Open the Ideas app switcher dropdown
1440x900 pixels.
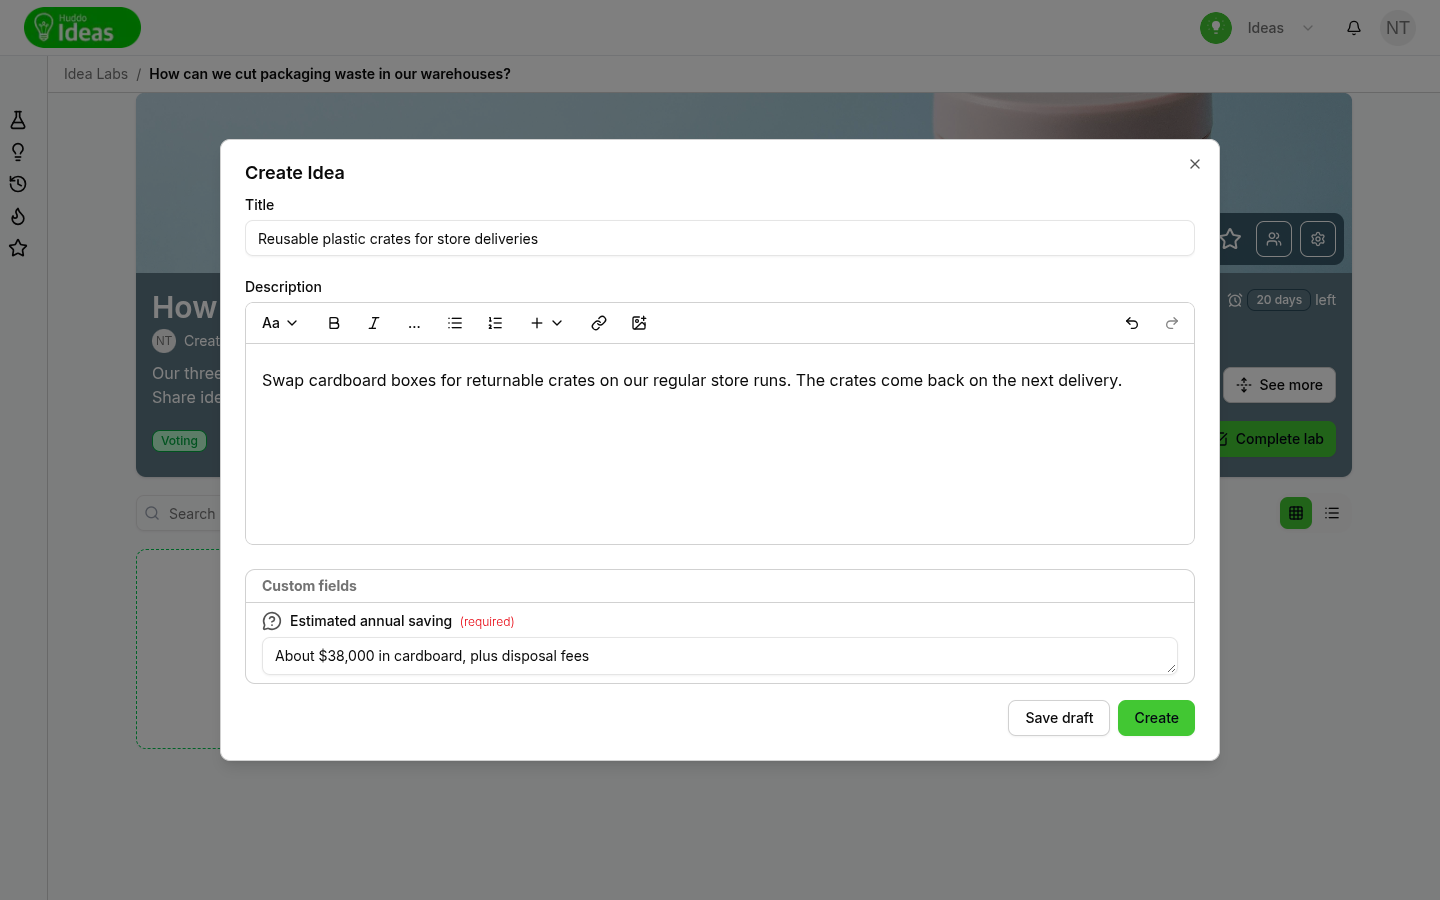coord(1259,28)
